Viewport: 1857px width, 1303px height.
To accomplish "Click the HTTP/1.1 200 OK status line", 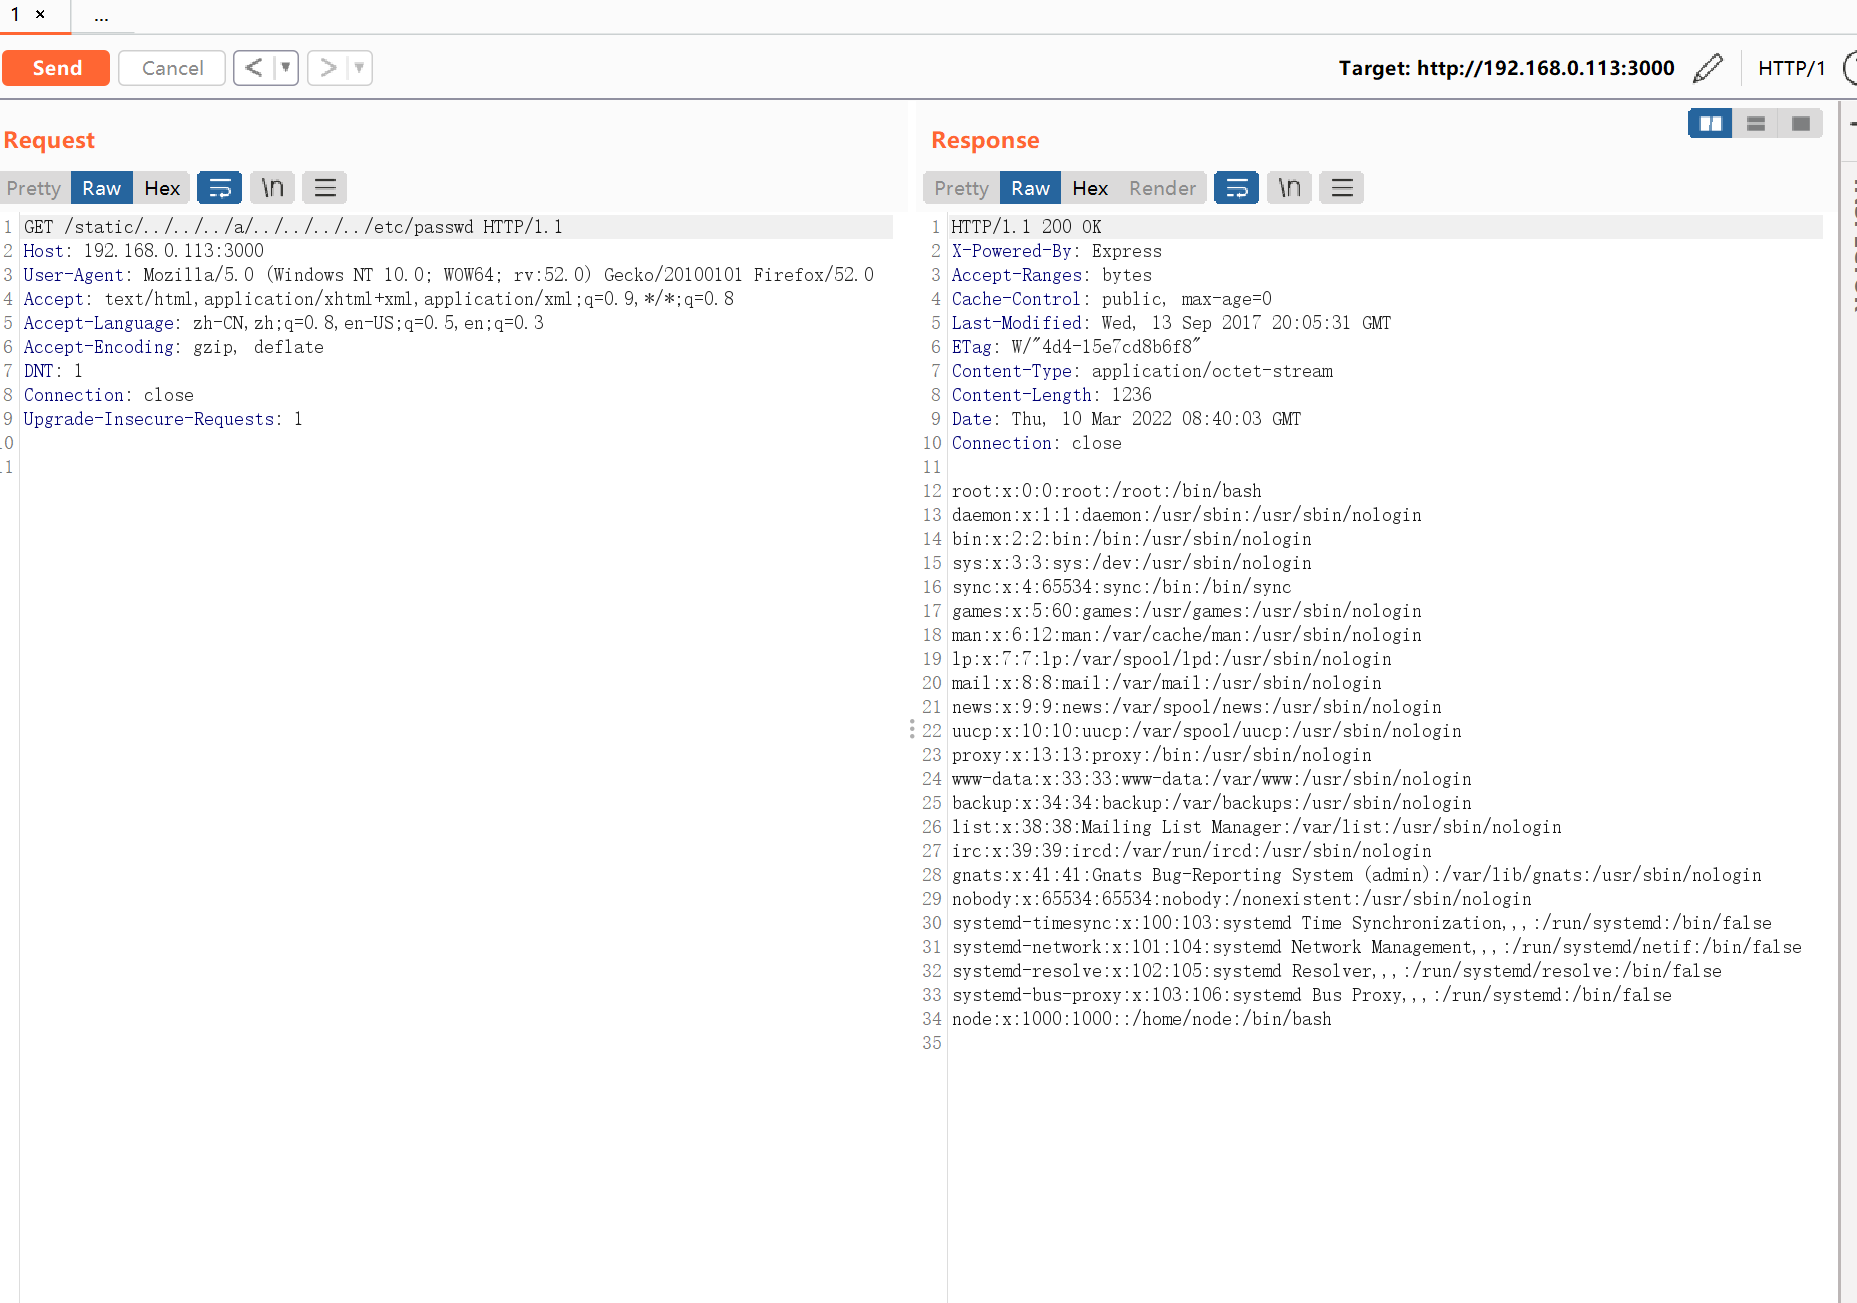I will [1026, 227].
